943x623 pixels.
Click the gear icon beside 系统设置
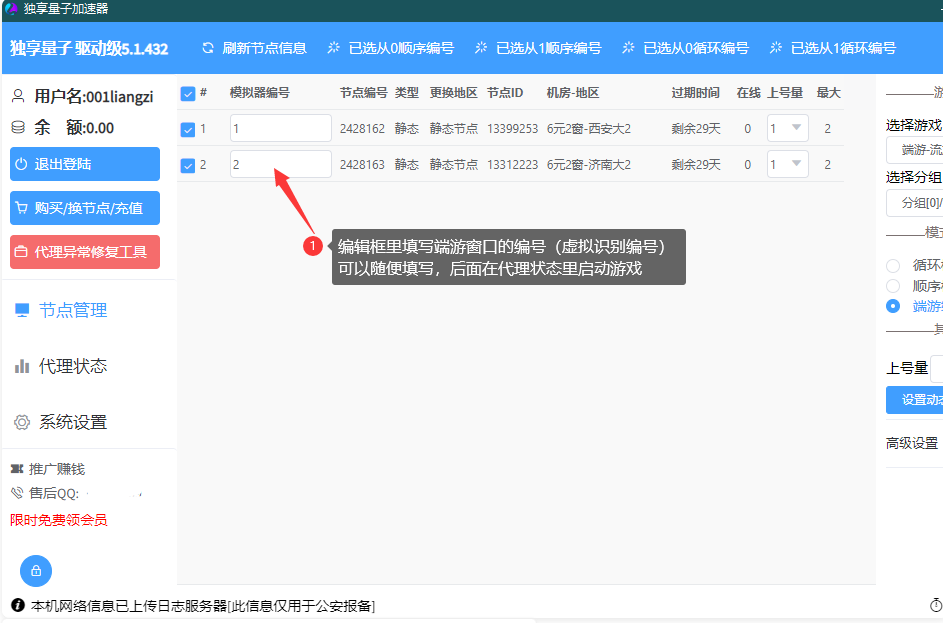tap(22, 422)
